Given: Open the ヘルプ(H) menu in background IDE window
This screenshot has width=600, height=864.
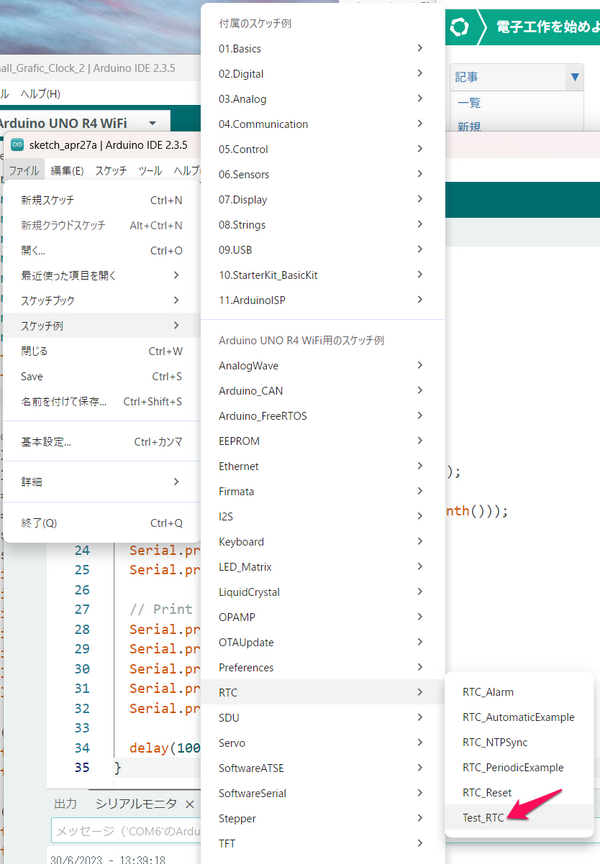Looking at the screenshot, I should tap(40, 94).
